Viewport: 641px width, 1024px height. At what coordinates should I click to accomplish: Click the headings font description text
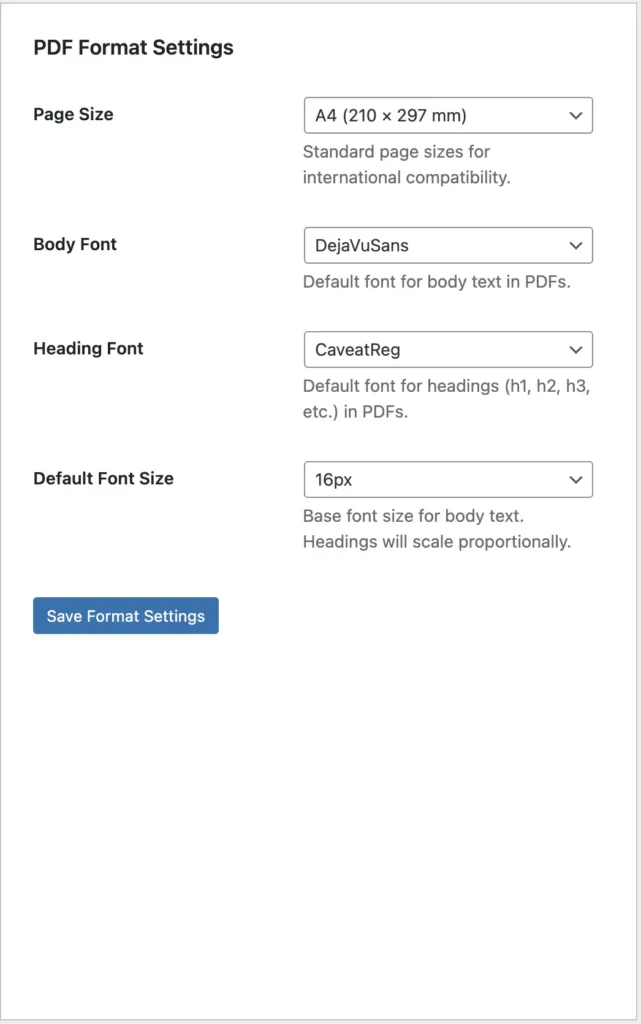[446, 399]
